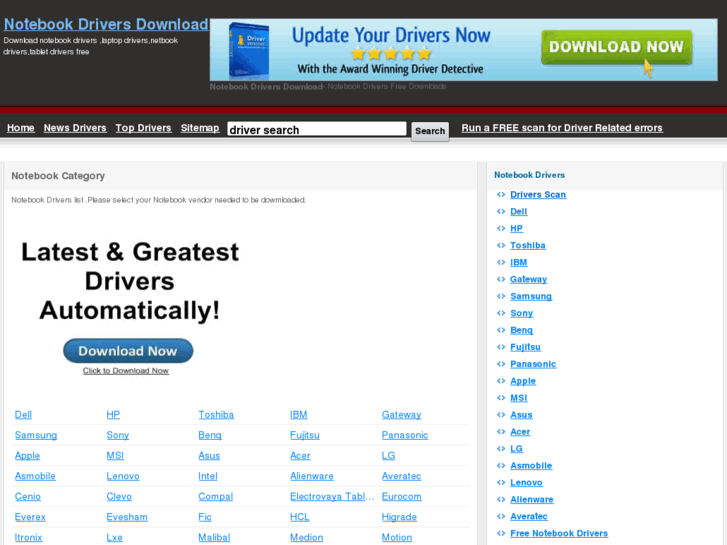Image resolution: width=727 pixels, height=545 pixels.
Task: Click the arrows icon beside sidebar Dell
Action: (501, 212)
